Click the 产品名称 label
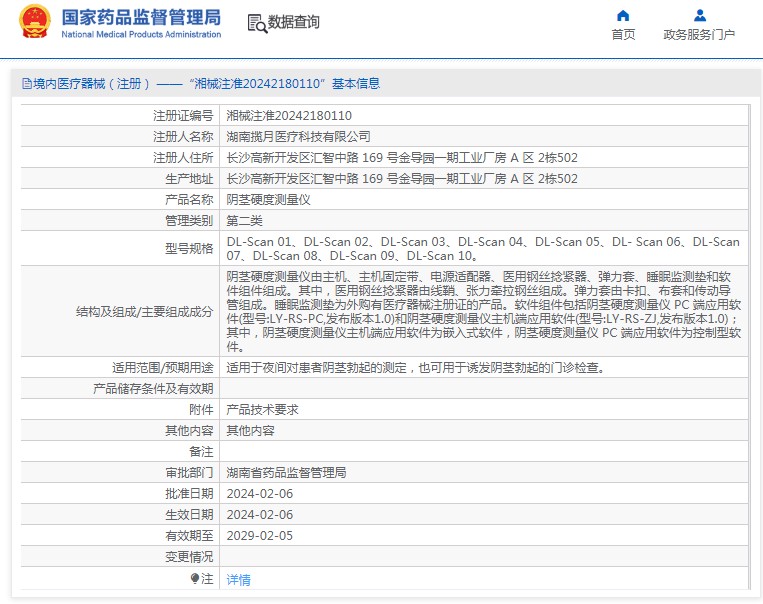763x604 pixels. [x=189, y=200]
